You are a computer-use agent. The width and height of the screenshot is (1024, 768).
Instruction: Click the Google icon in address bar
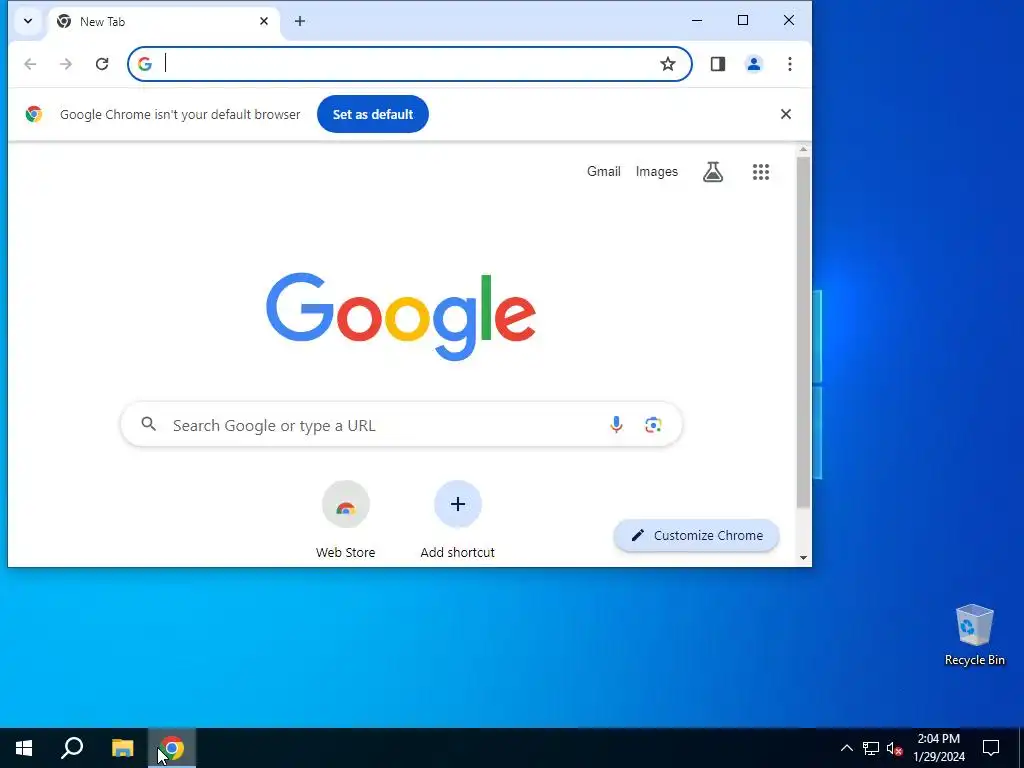pyautogui.click(x=144, y=63)
